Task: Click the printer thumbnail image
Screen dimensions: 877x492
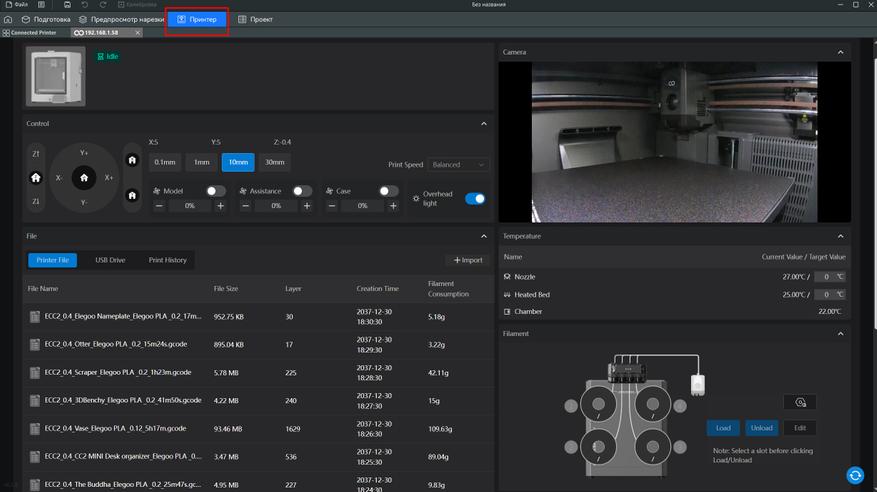Action: pos(57,76)
